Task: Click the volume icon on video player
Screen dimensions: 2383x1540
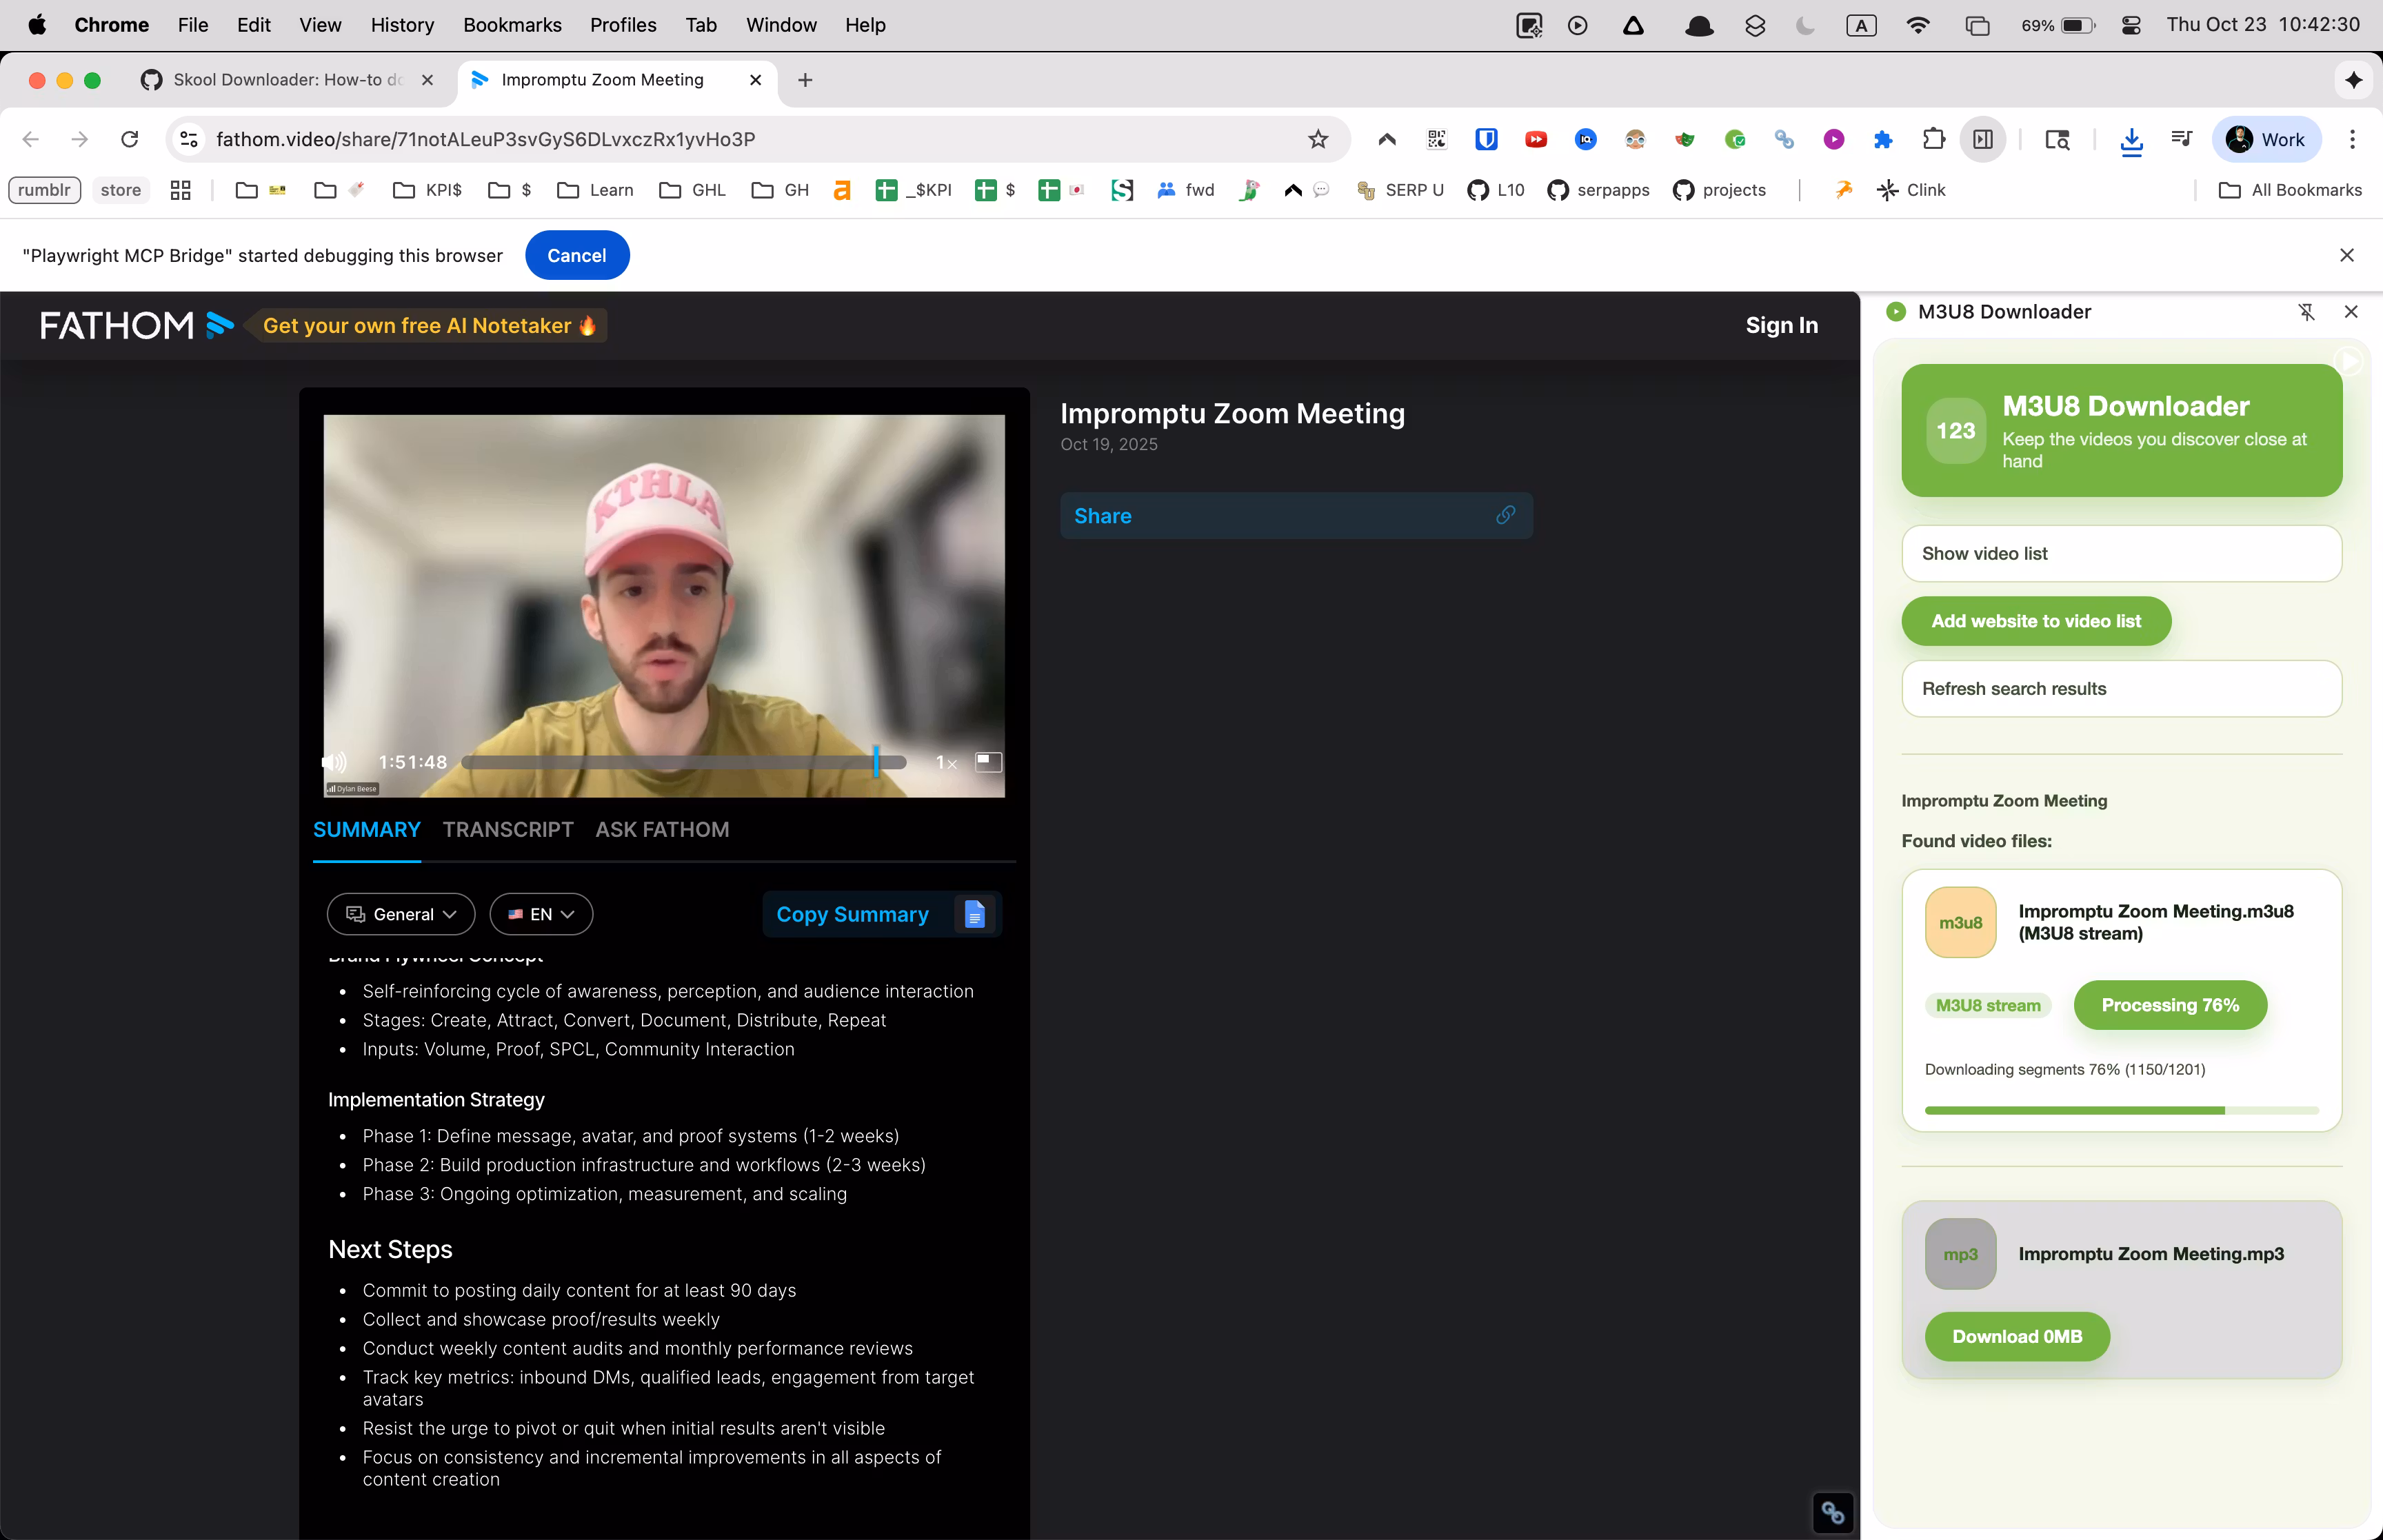Action: 335,763
